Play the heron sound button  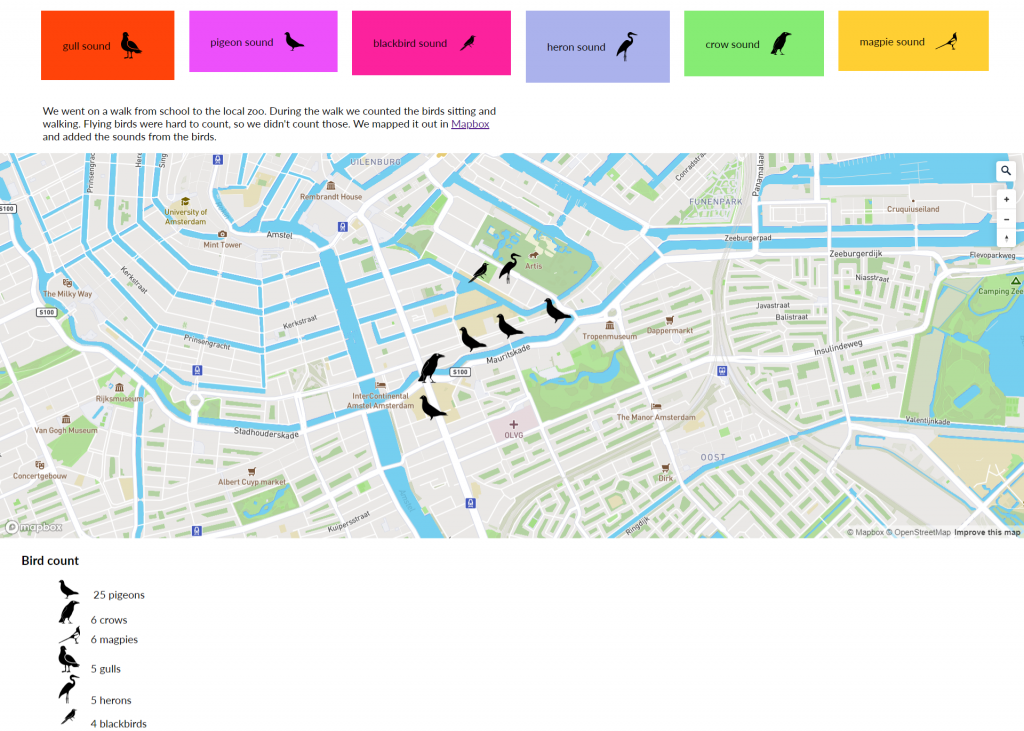[598, 46]
